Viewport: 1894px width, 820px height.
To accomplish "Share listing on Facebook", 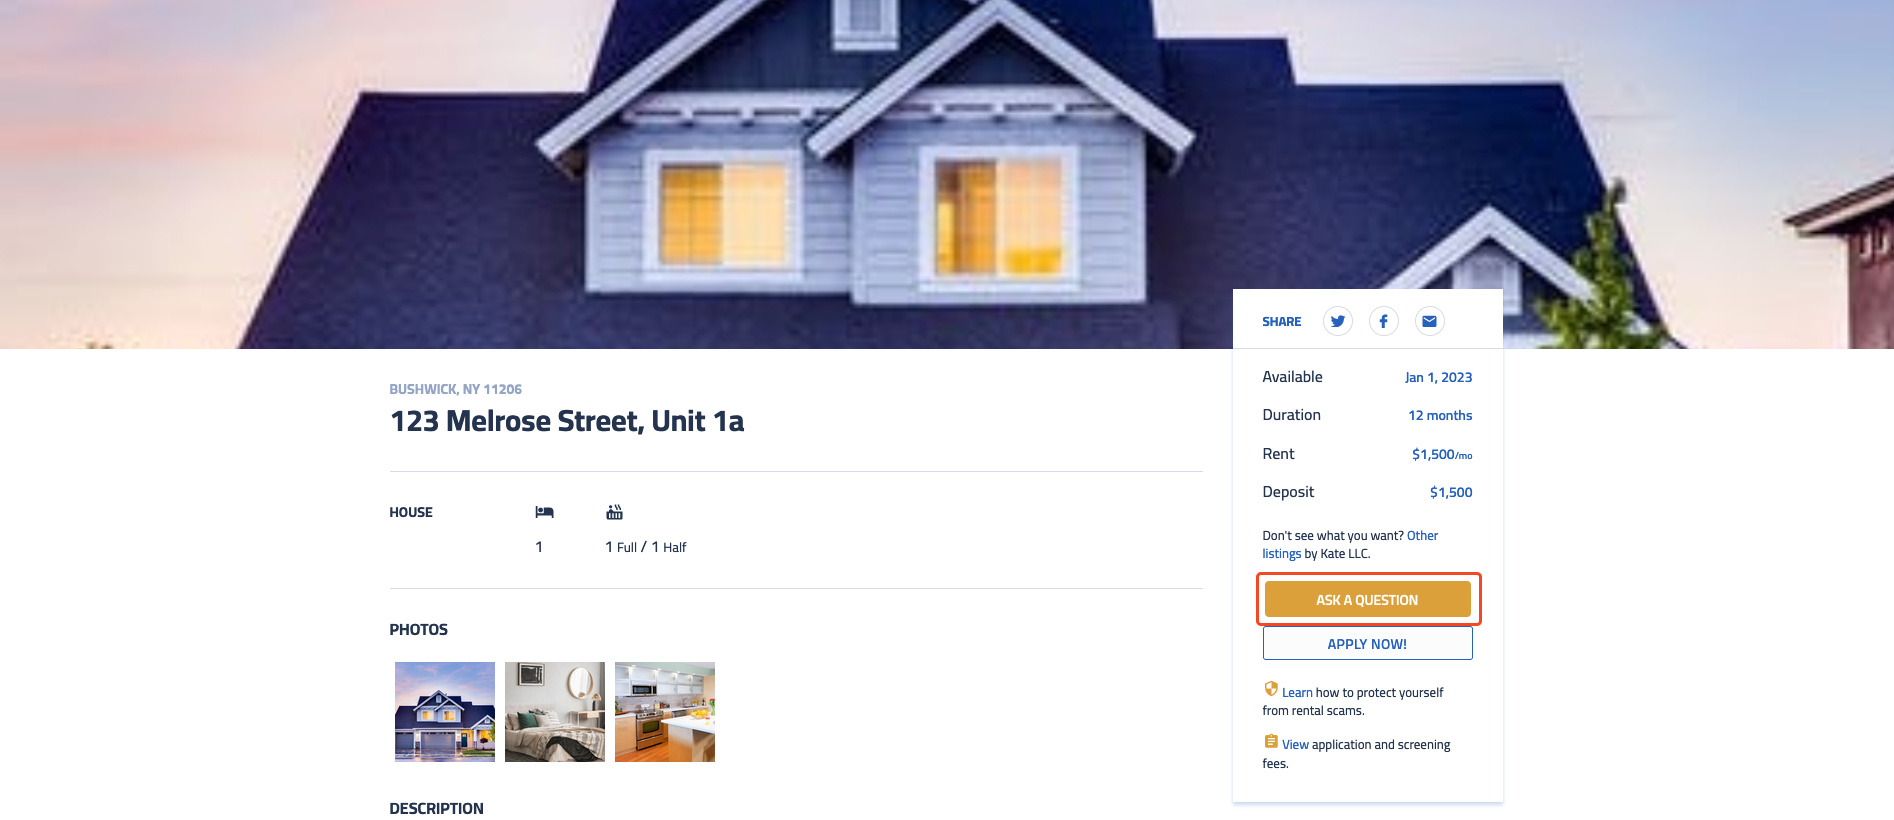I will (1383, 321).
